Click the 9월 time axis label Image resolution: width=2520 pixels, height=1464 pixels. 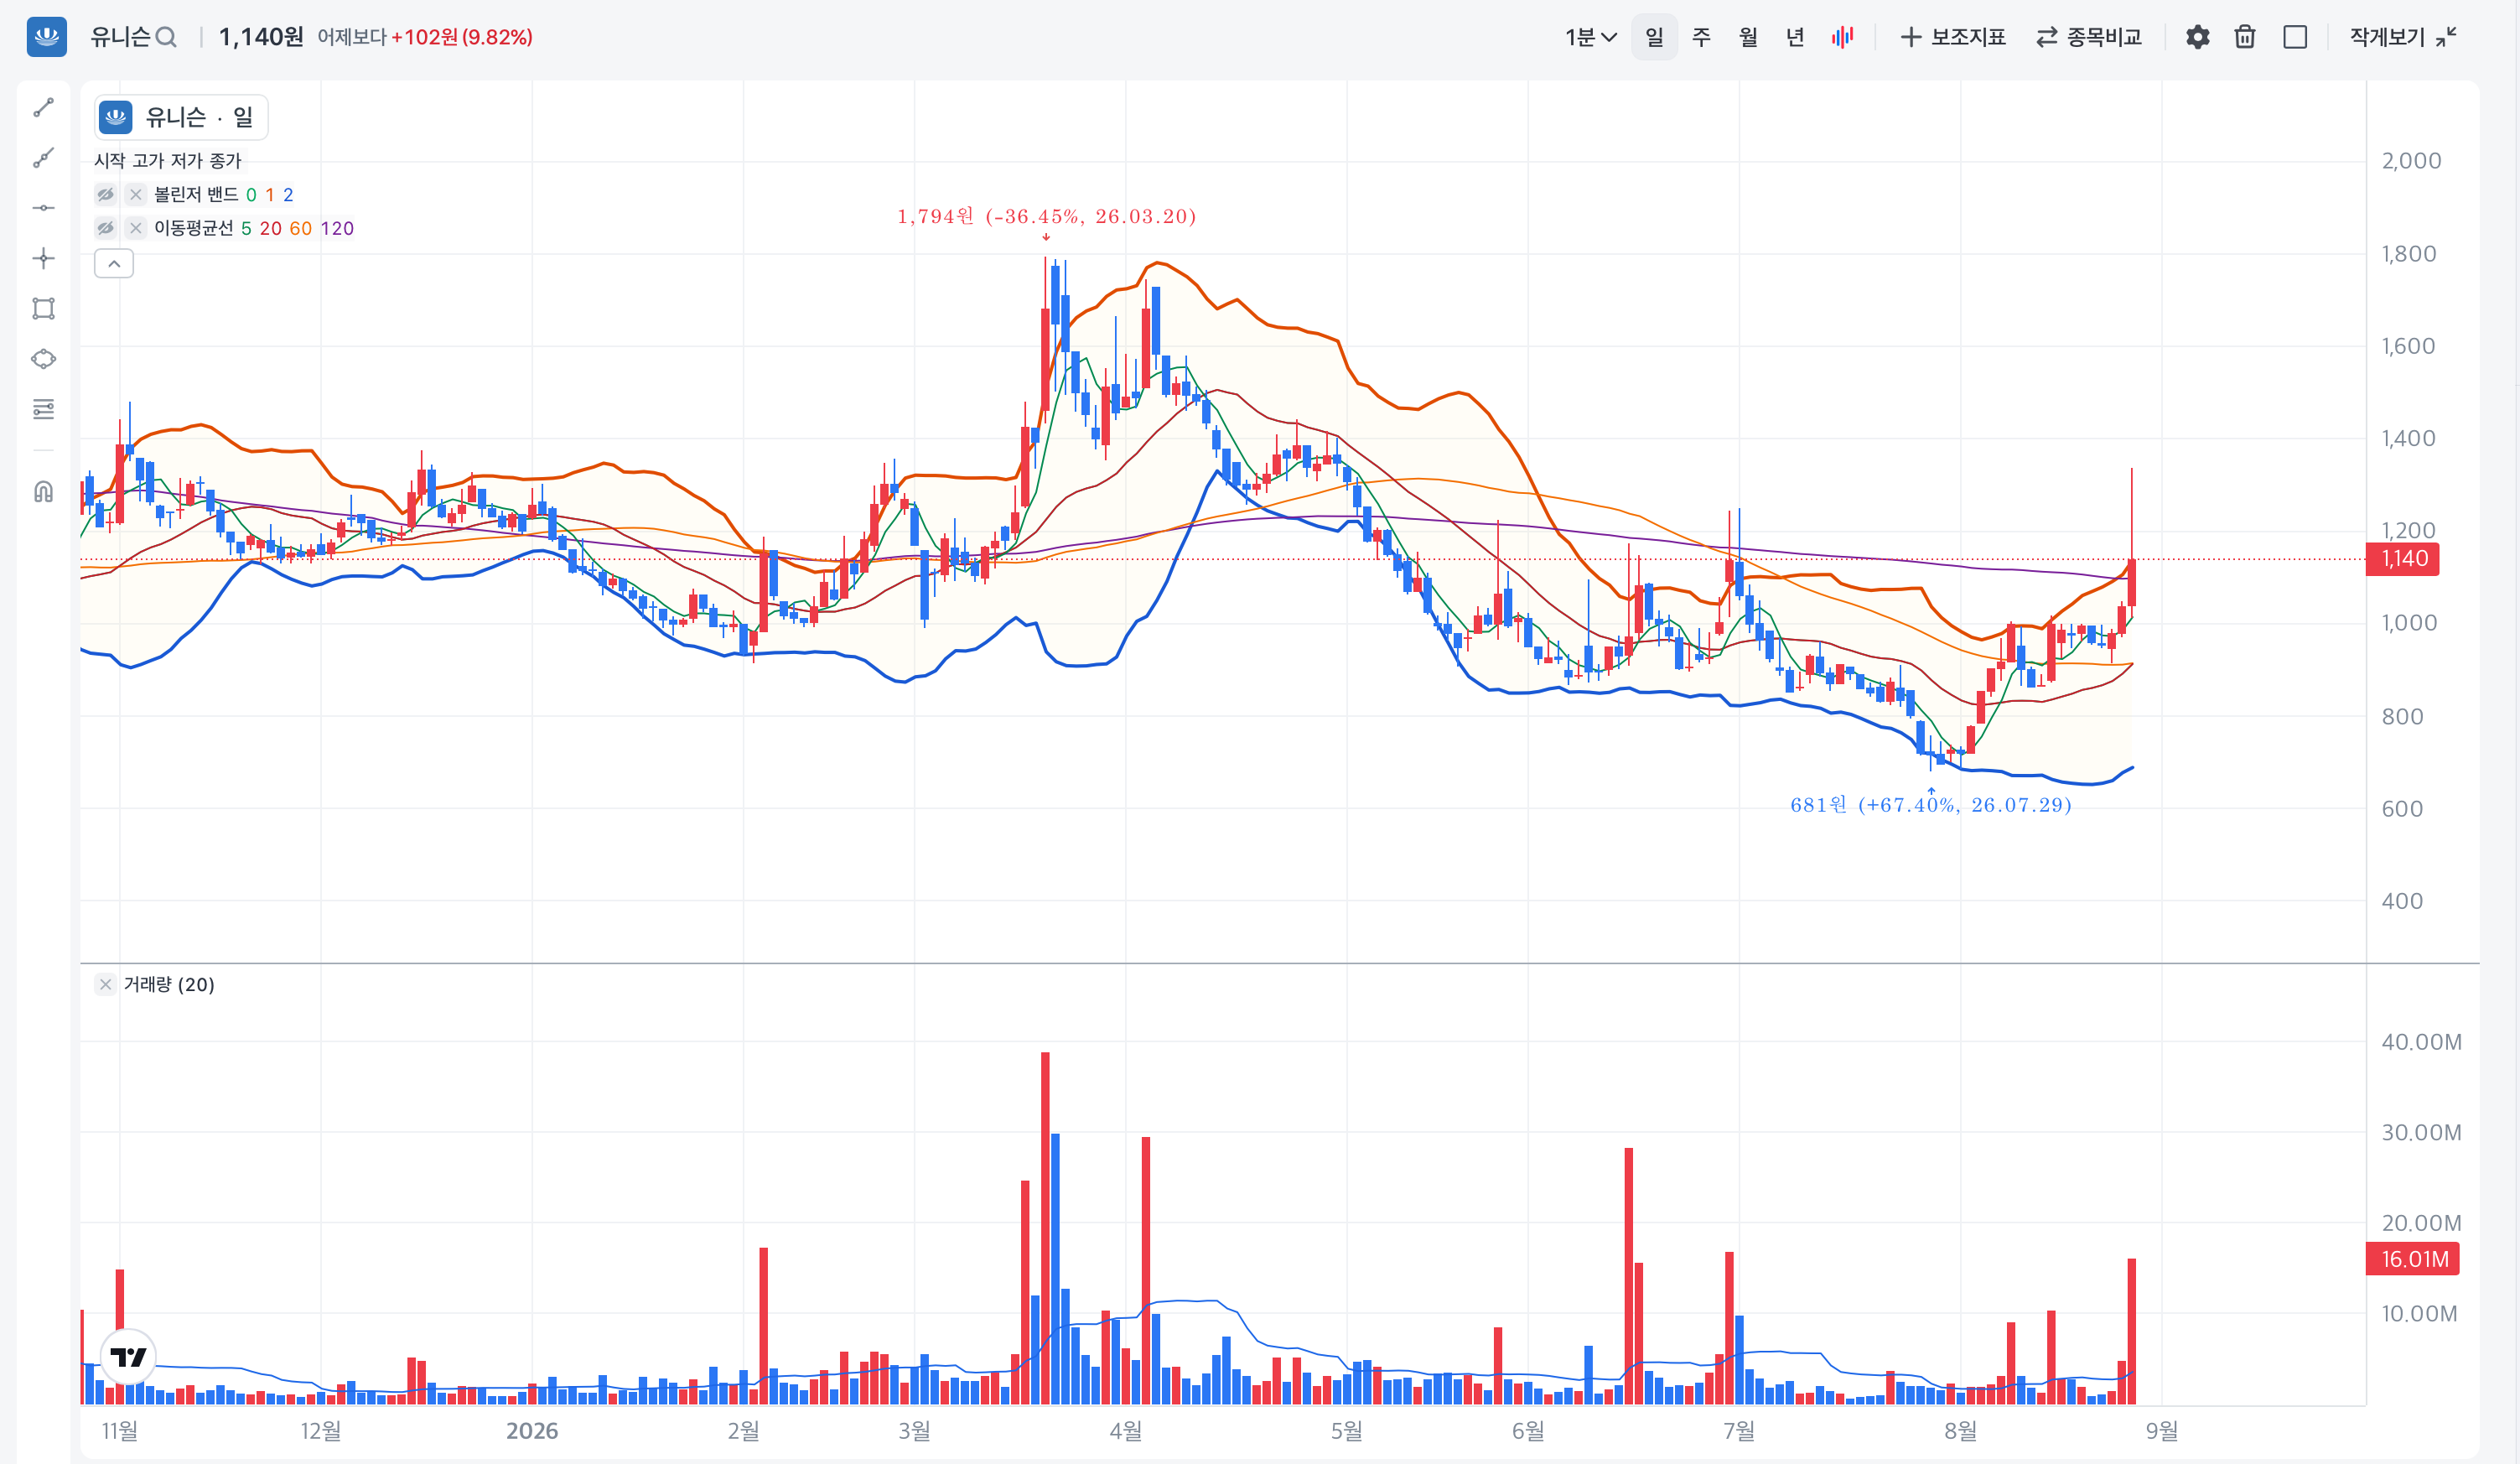pos(2162,1431)
